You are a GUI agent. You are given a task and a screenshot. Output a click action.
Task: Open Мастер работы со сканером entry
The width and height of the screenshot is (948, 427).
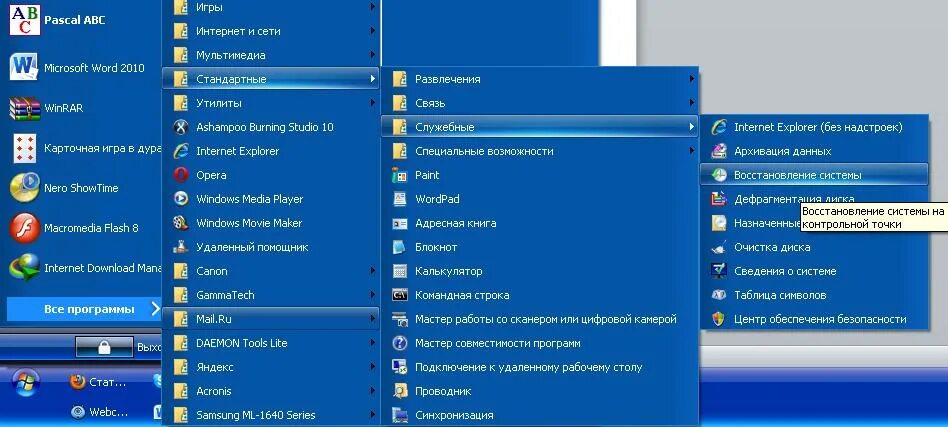(x=540, y=319)
